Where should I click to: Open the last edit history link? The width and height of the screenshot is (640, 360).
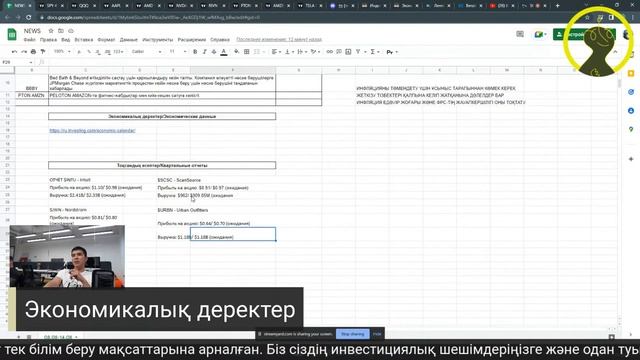(x=279, y=40)
